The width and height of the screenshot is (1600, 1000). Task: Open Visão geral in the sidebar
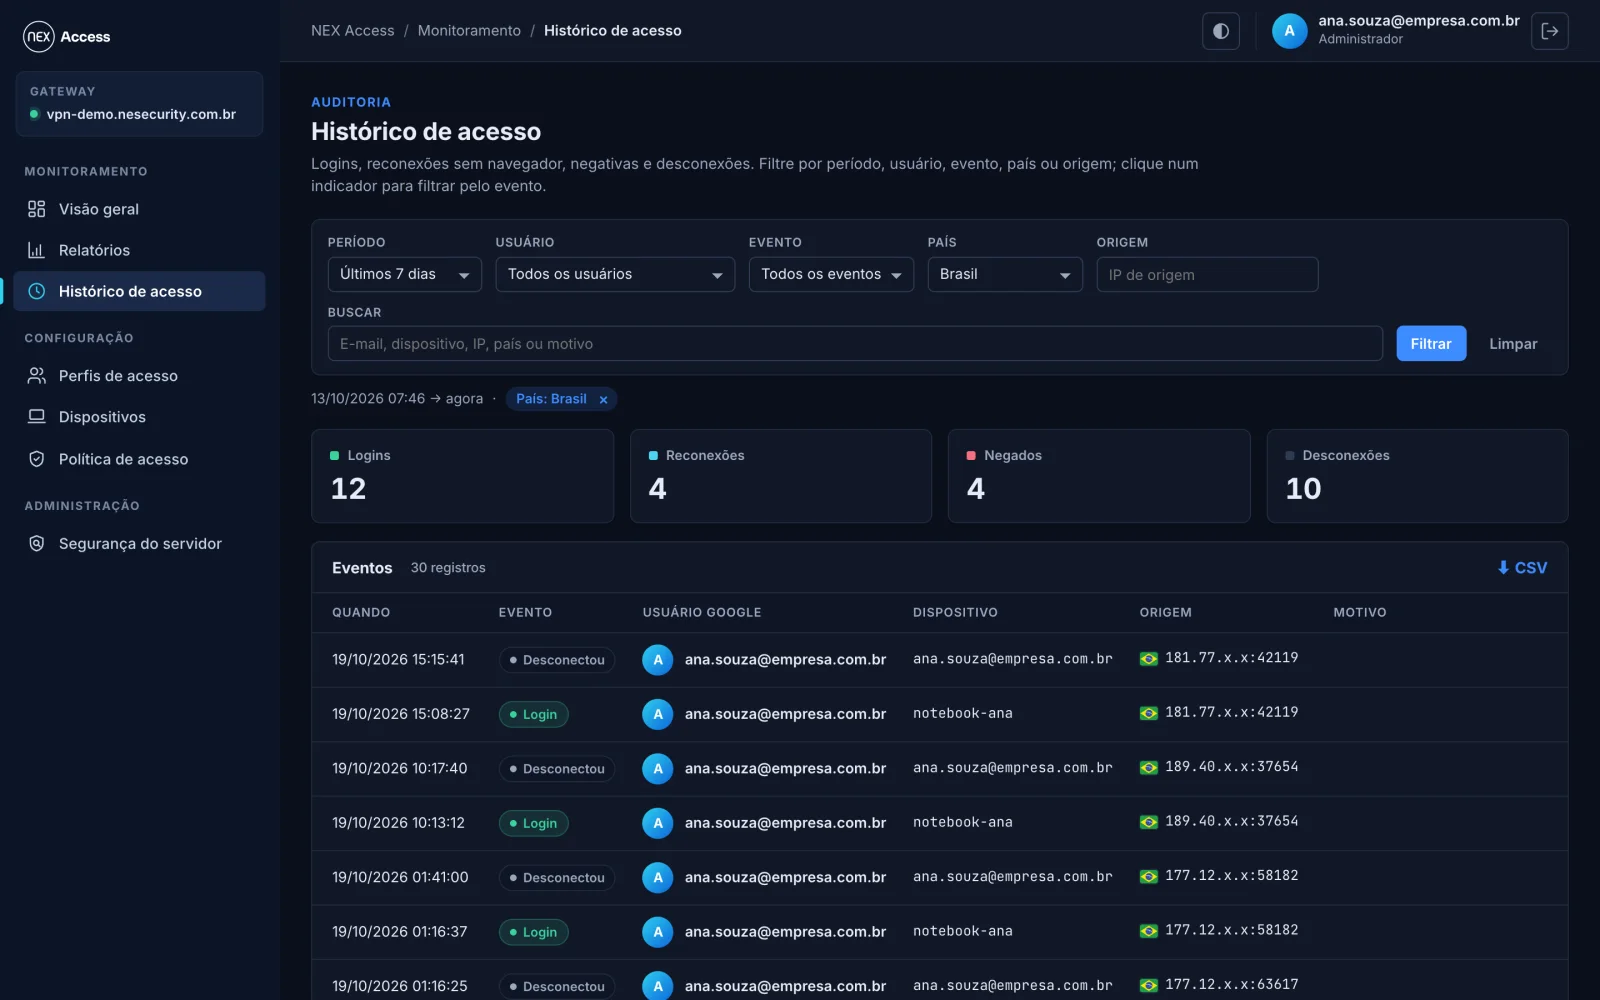coord(139,209)
